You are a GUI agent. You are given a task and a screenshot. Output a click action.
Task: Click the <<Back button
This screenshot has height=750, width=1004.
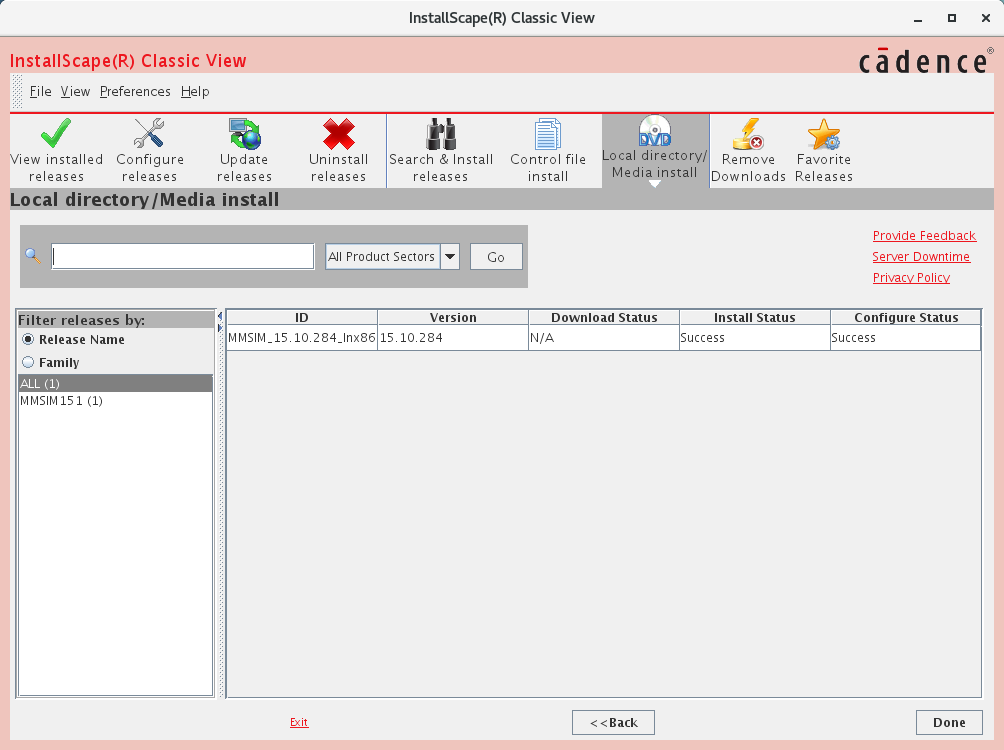(x=613, y=722)
